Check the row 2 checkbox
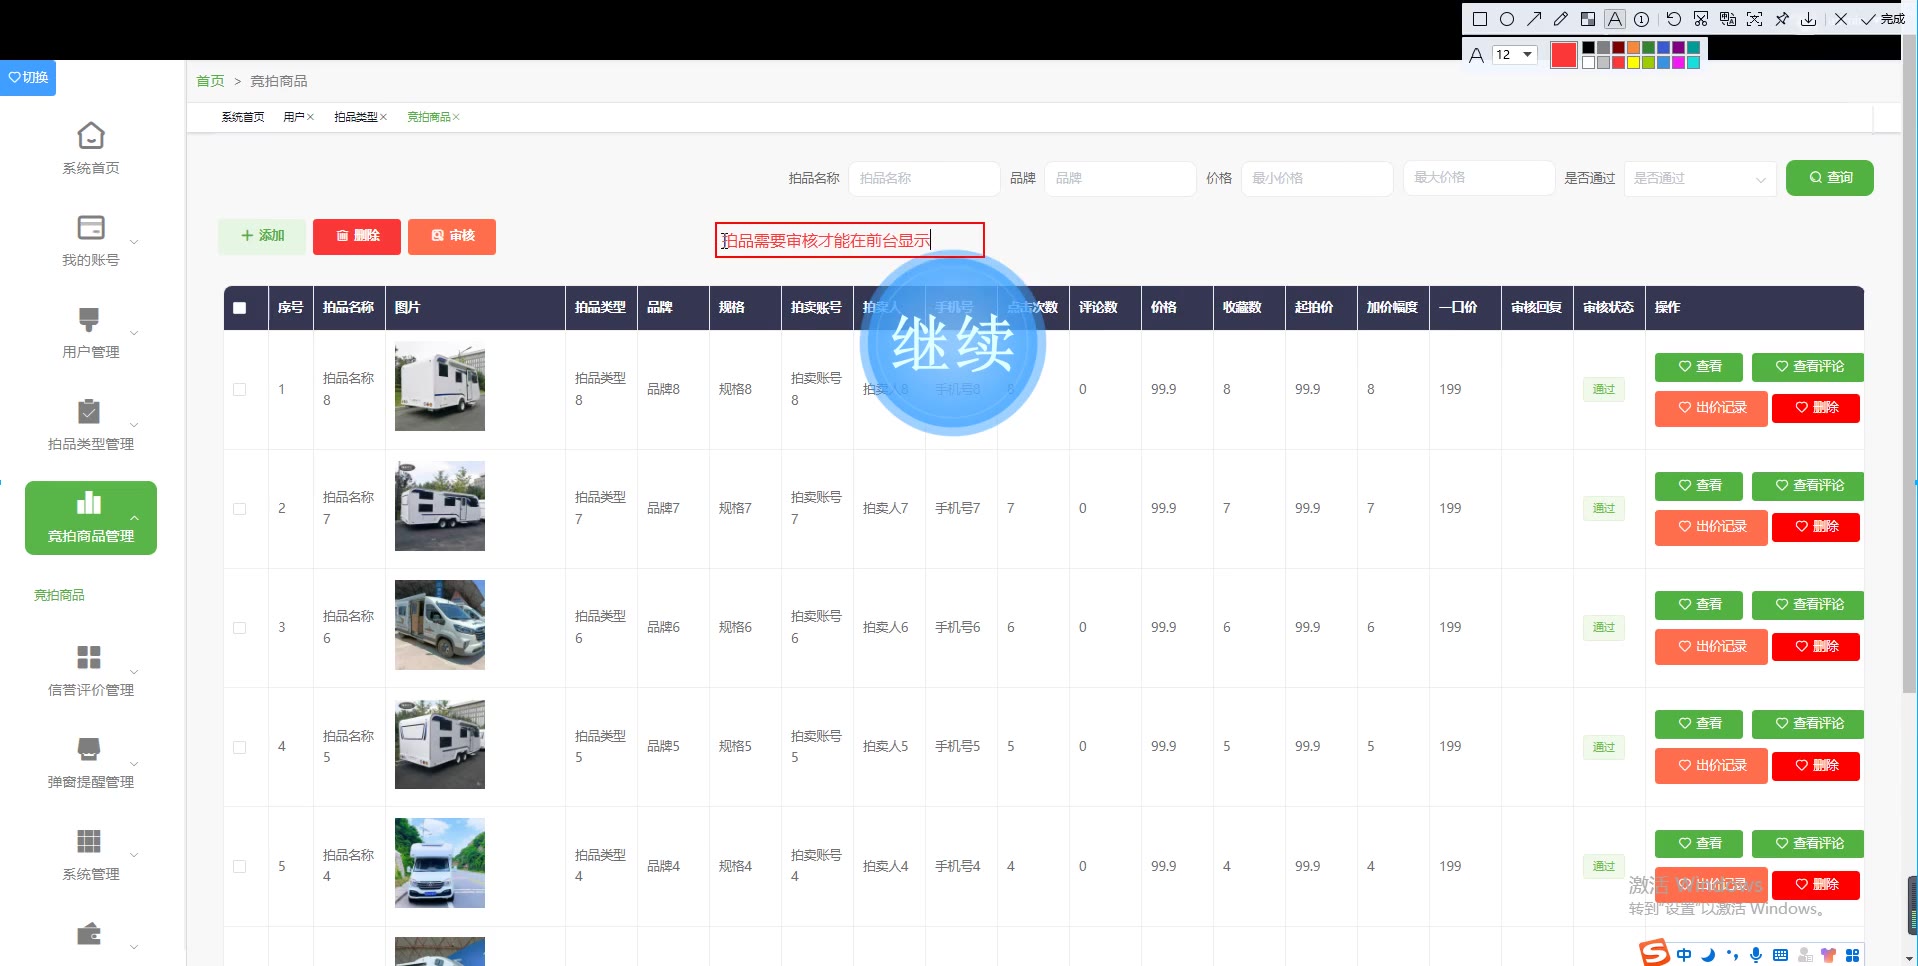The height and width of the screenshot is (966, 1918). point(240,509)
